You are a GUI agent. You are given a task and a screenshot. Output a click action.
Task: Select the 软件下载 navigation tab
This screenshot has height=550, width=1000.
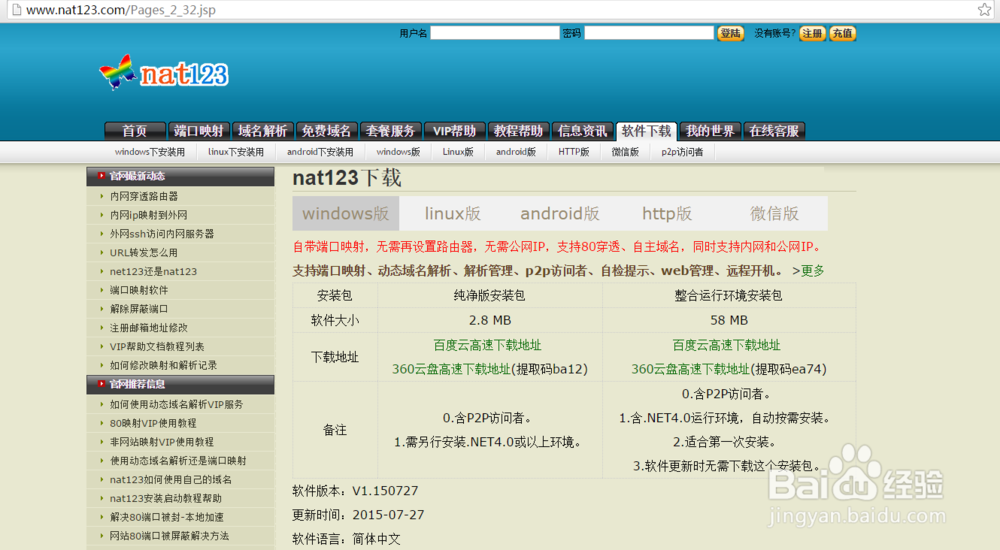click(647, 131)
